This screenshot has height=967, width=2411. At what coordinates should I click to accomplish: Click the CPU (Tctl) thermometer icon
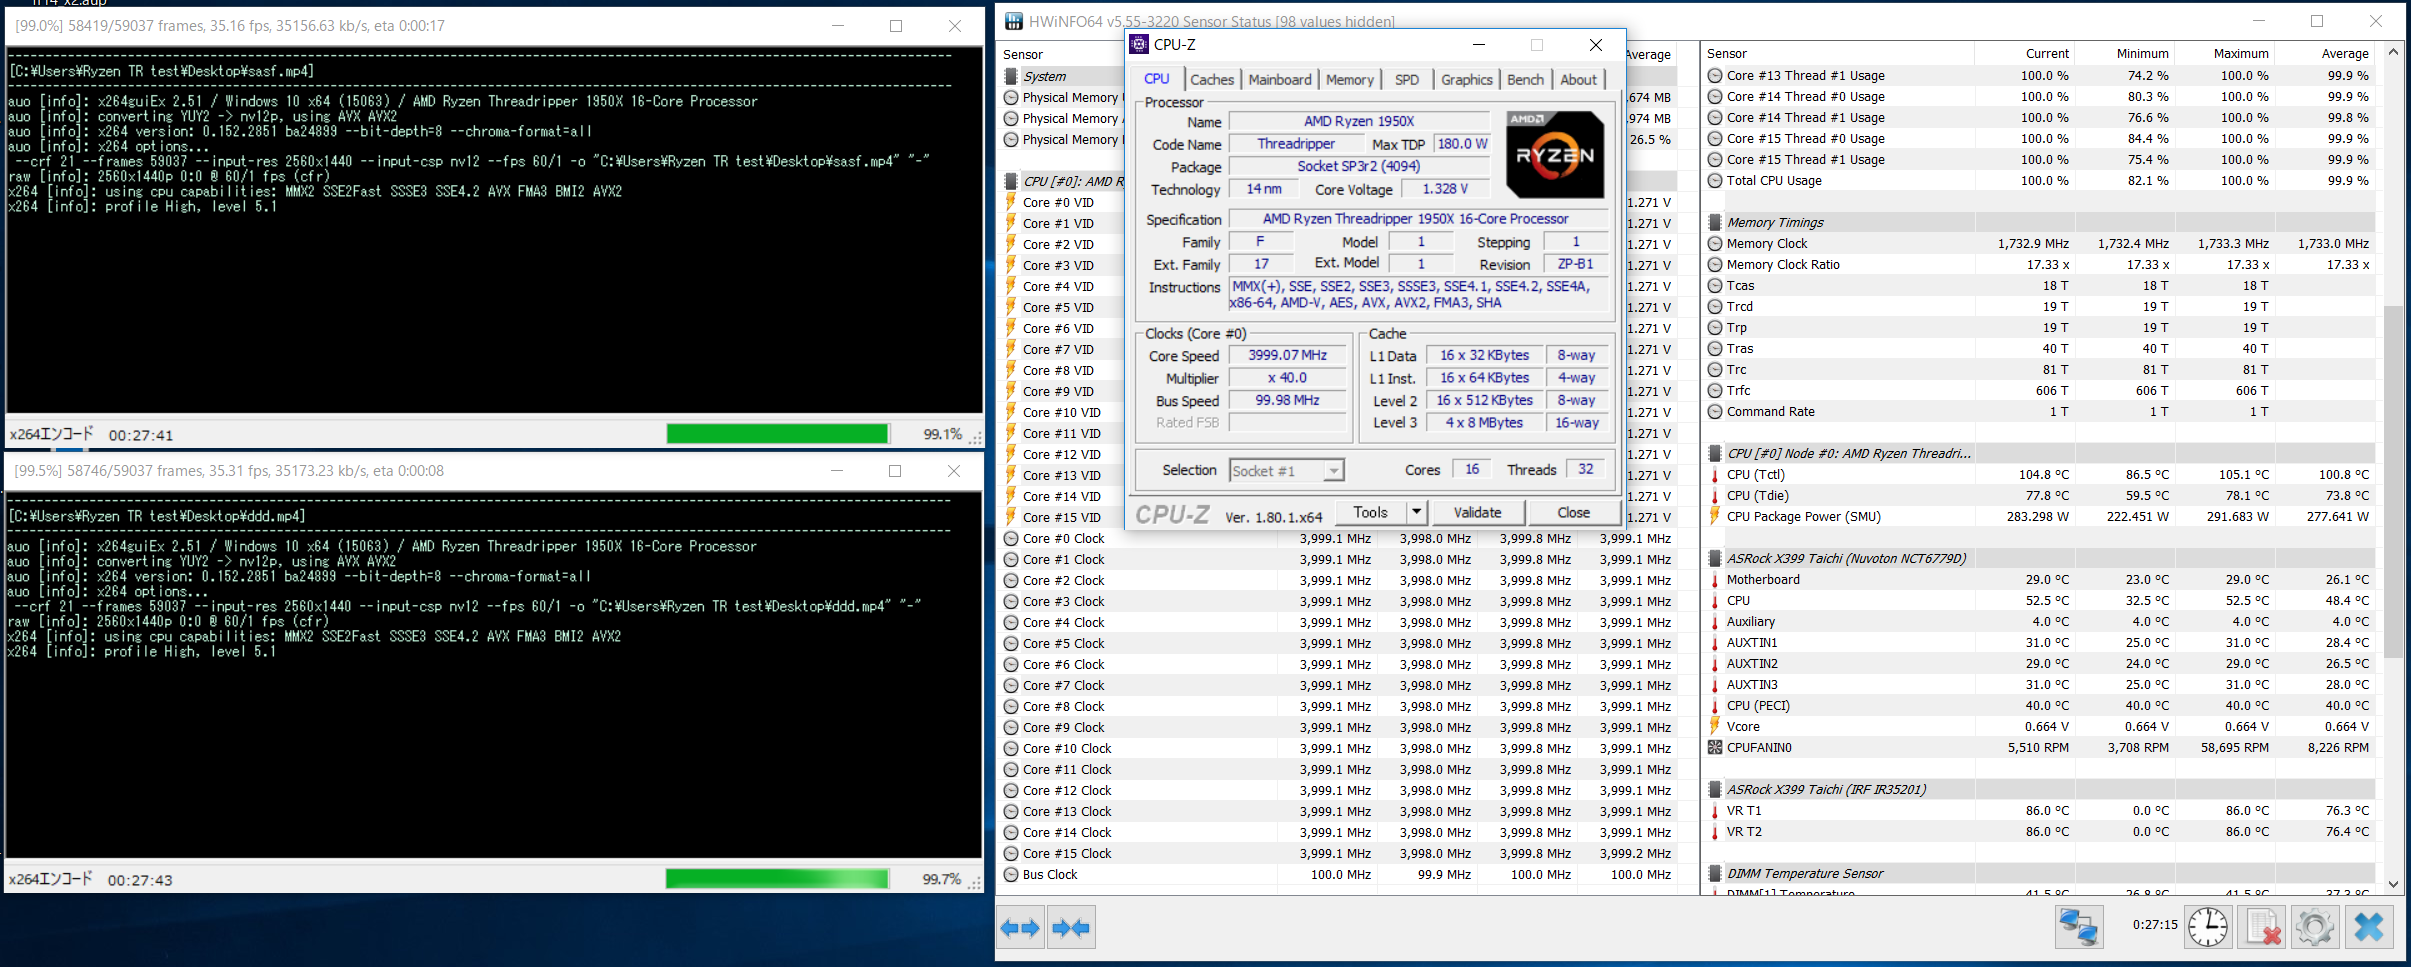click(1714, 475)
